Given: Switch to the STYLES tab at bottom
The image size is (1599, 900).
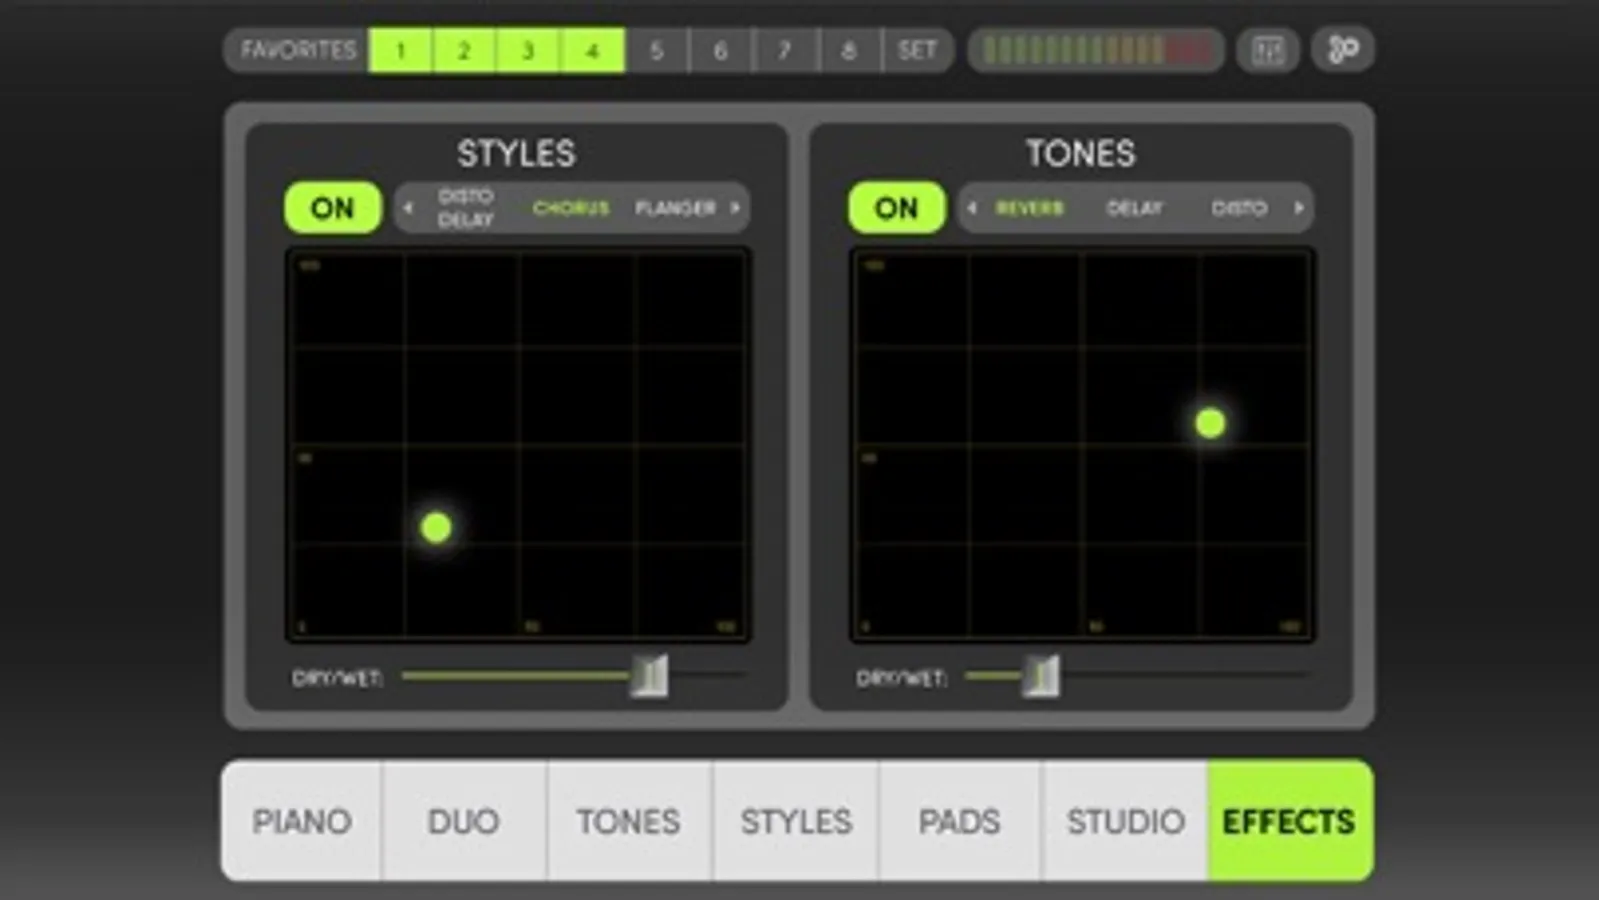Looking at the screenshot, I should coord(796,821).
